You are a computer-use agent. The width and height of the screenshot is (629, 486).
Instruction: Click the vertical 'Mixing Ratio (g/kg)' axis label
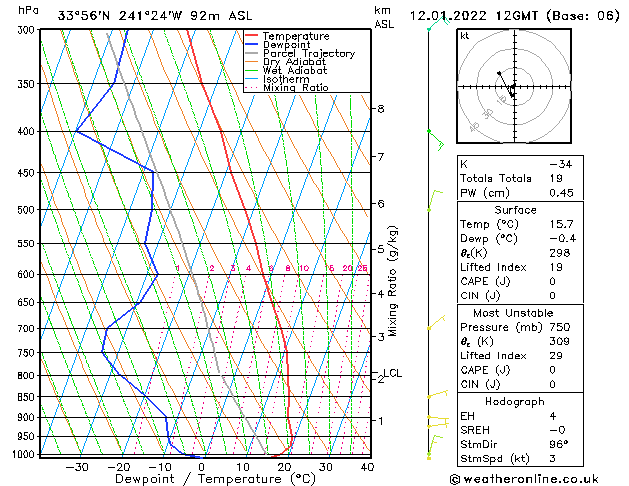(x=392, y=281)
